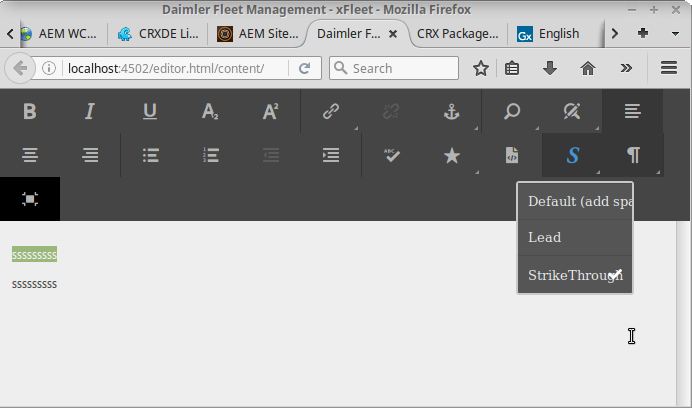Viewport: 692px width, 408px height.
Task: Open special characters star dropdown
Action: [452, 155]
